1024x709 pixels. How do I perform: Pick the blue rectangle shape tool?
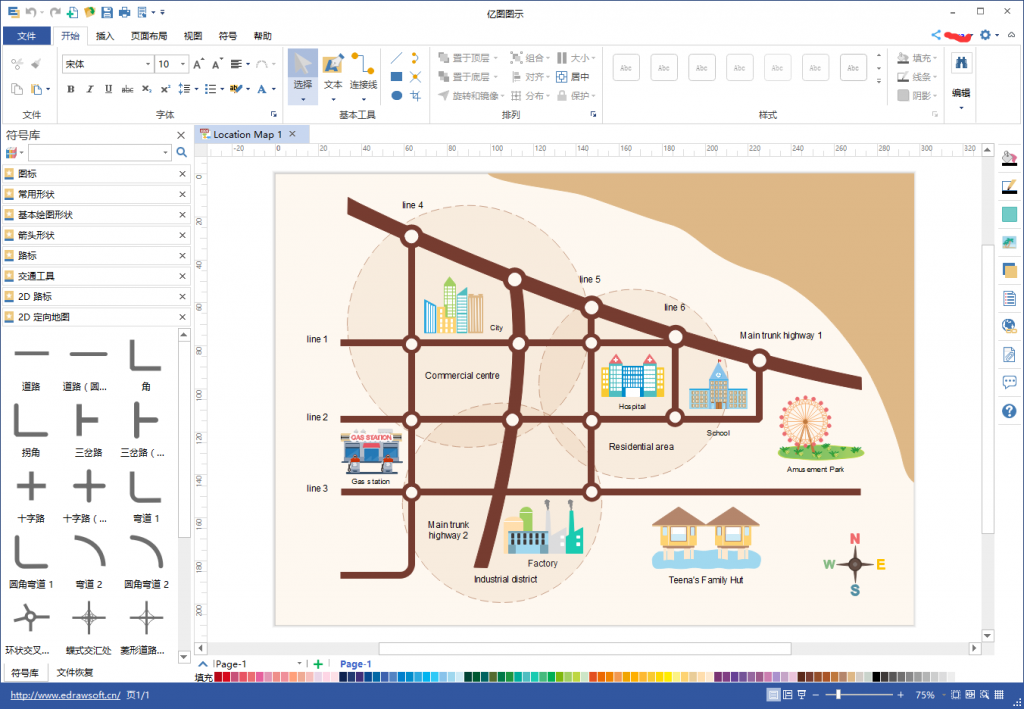pos(396,77)
